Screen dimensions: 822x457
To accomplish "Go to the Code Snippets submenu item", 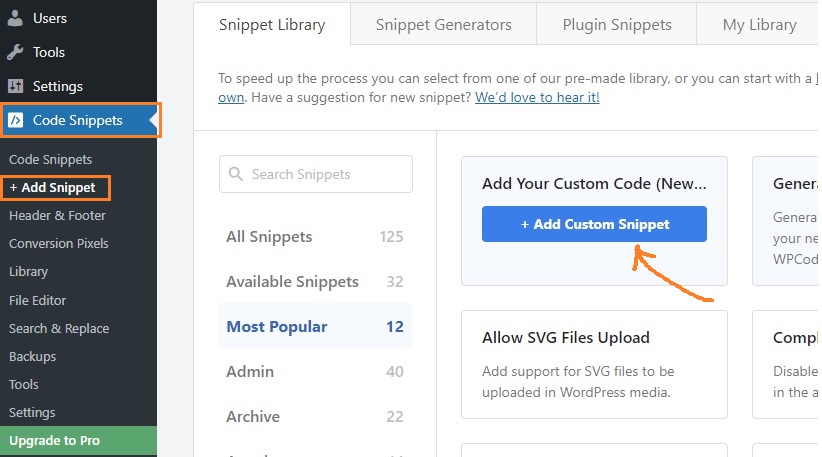I will click(50, 159).
